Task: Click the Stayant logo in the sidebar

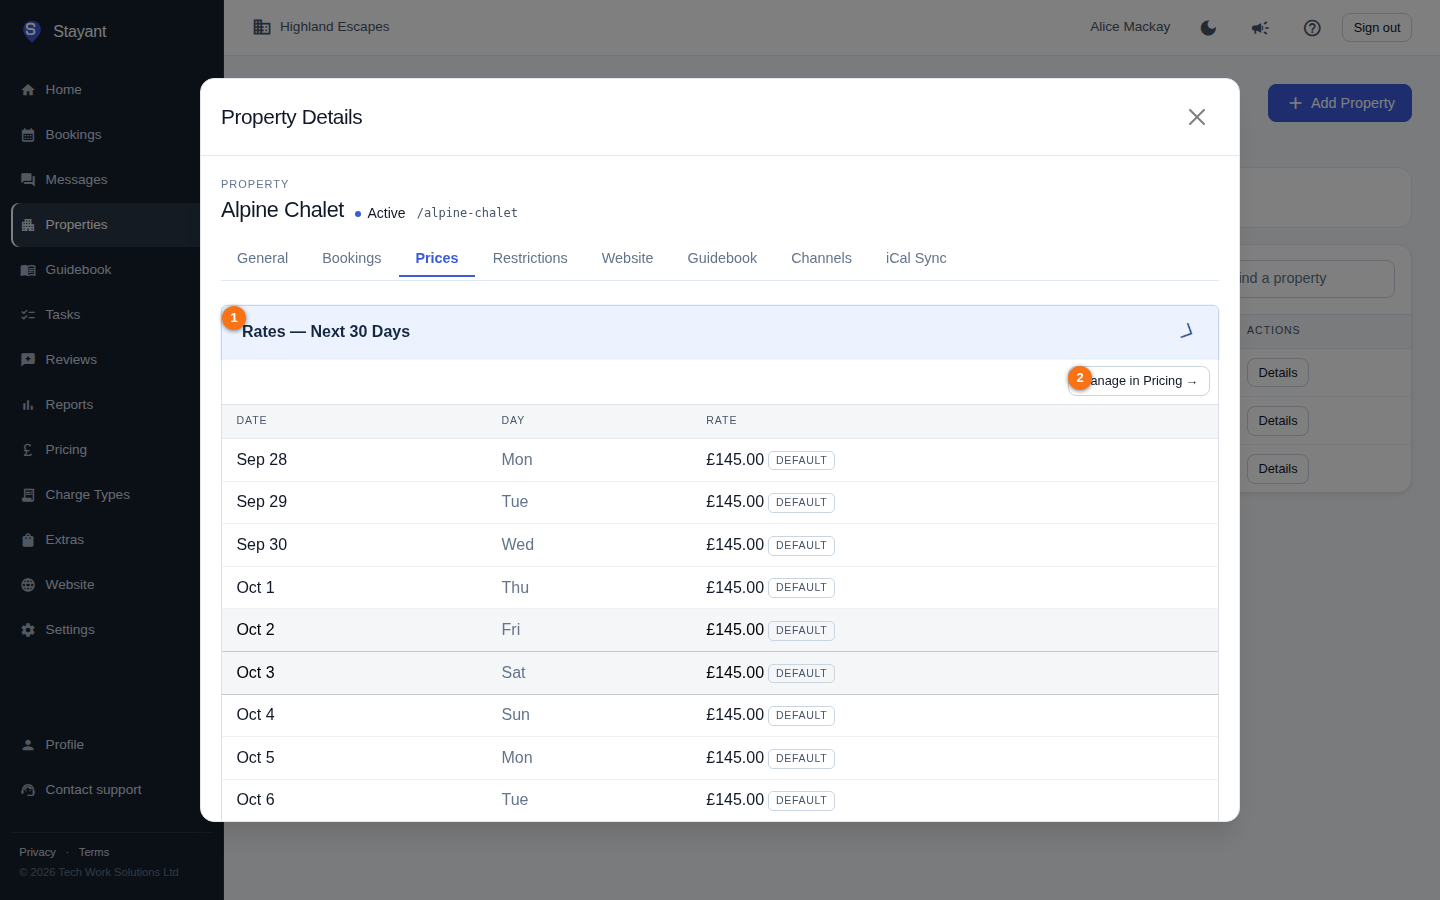Action: 31,31
